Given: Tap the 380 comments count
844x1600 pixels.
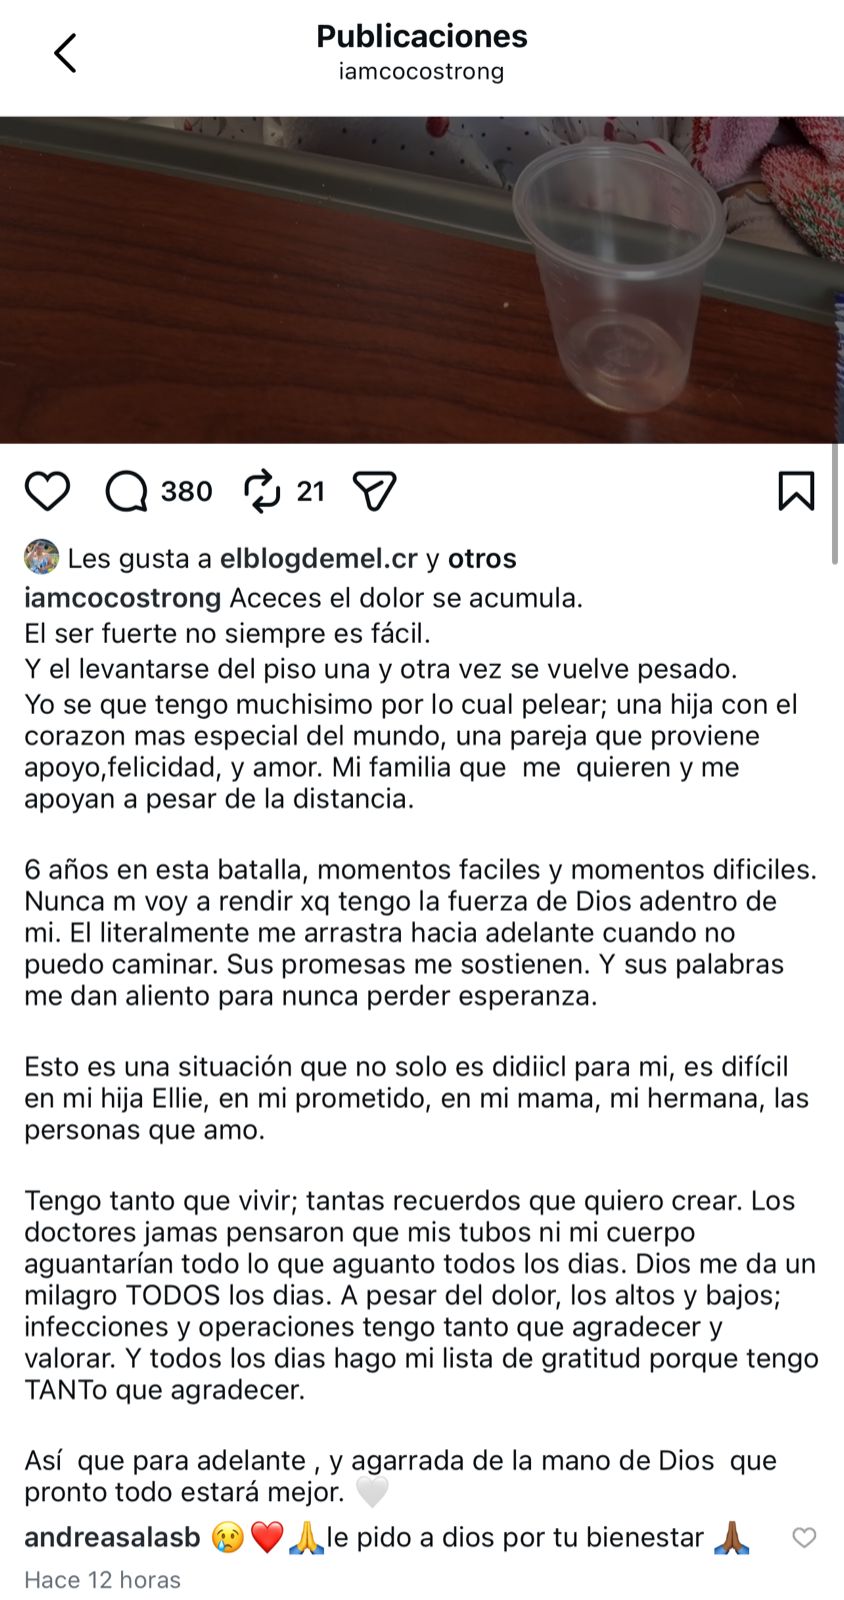Looking at the screenshot, I should [186, 491].
